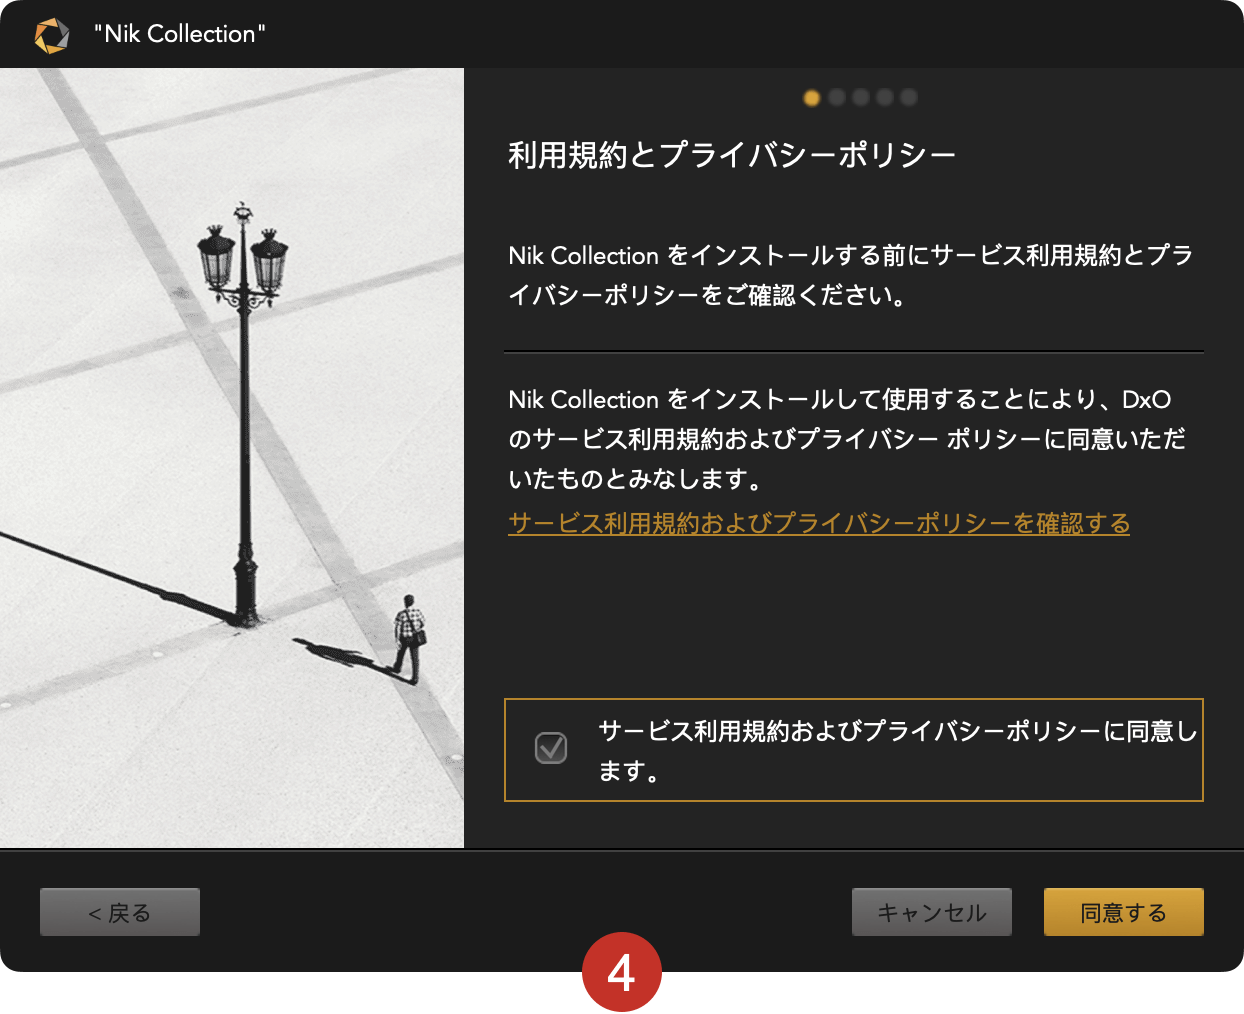Click the サービス利用規約およびプライバシーポリシーに同意します label

click(897, 751)
